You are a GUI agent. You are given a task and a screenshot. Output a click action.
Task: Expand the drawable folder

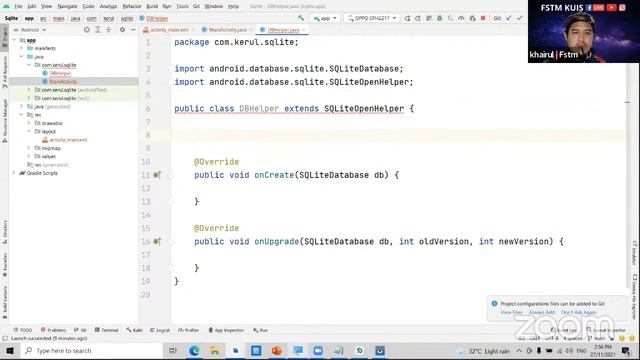click(x=29, y=123)
